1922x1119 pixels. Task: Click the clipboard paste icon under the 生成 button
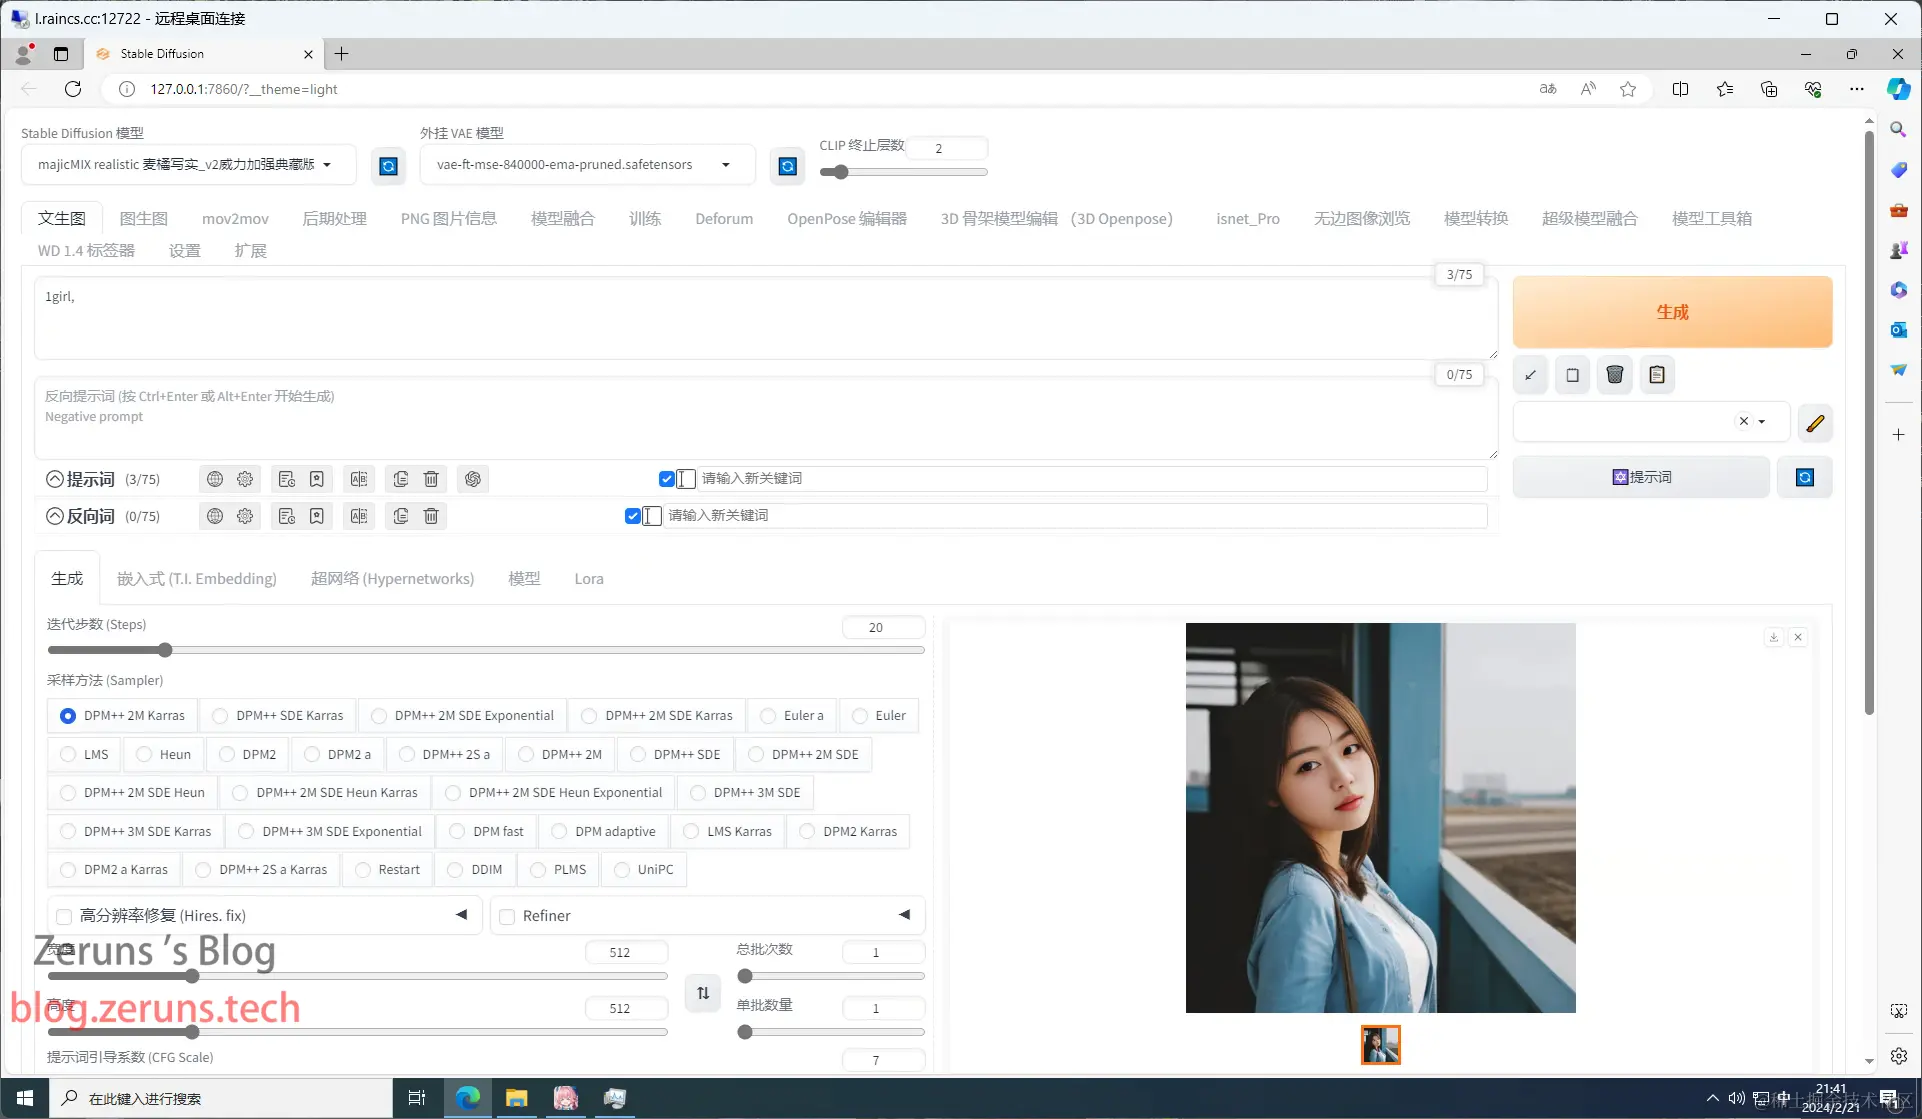(x=1657, y=375)
